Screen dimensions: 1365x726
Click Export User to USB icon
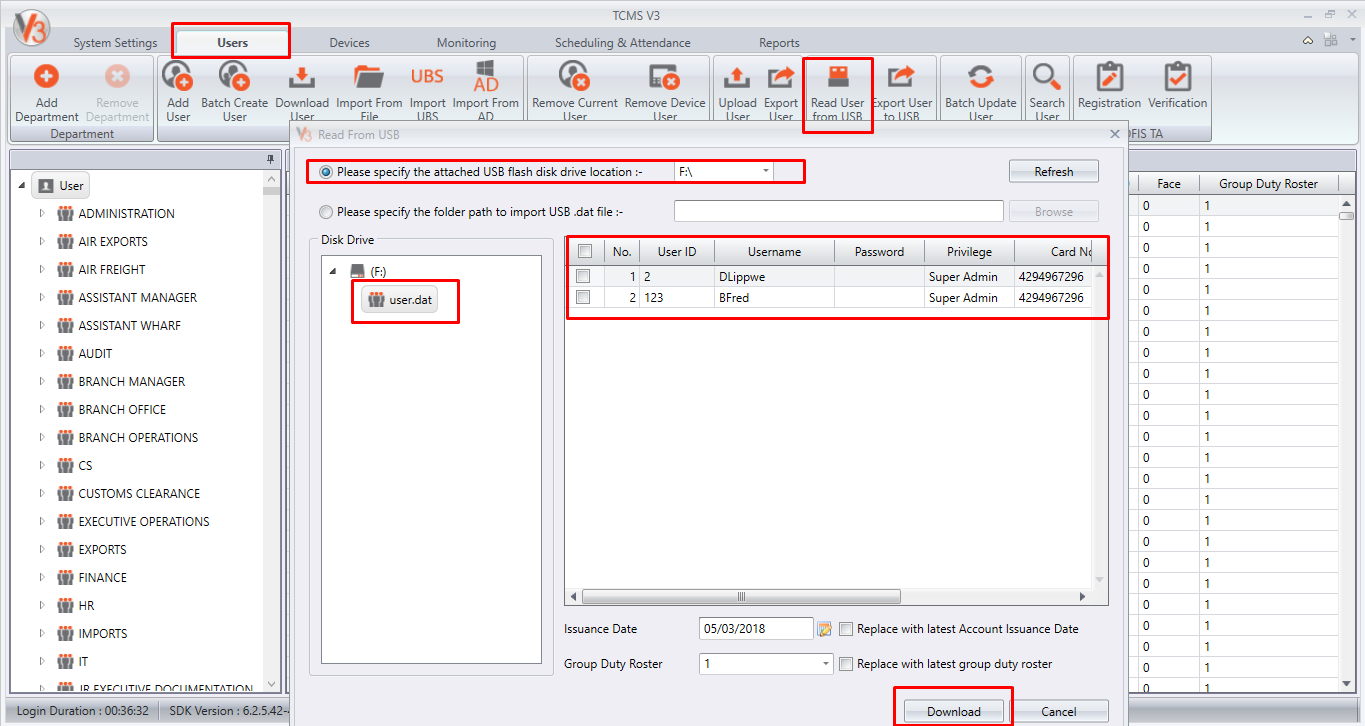[x=902, y=77]
